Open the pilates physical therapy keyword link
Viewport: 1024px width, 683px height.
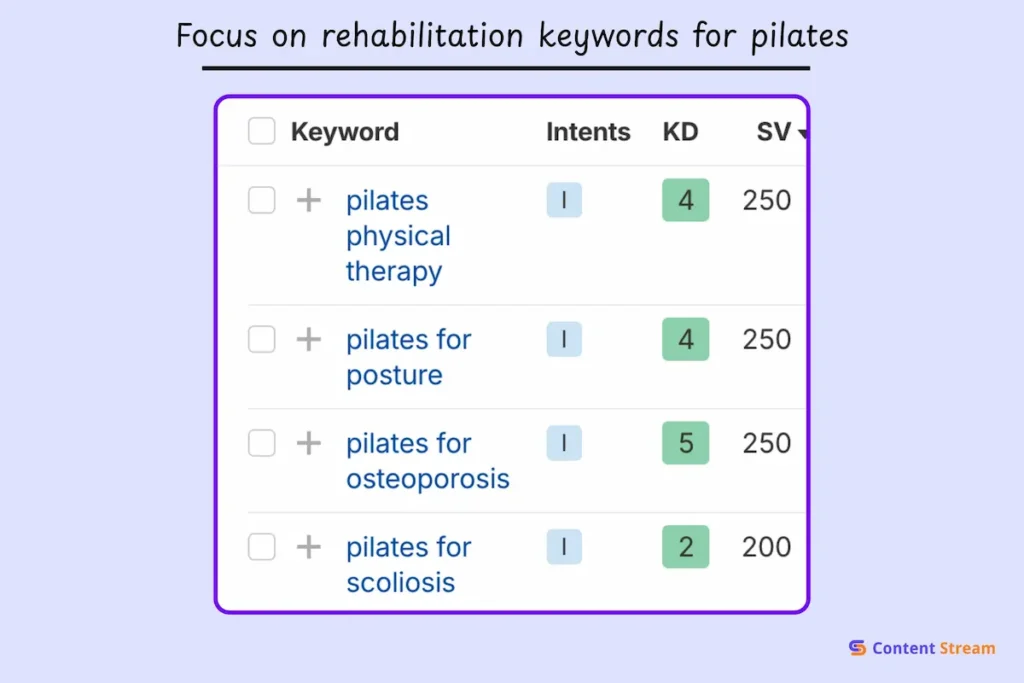click(397, 235)
